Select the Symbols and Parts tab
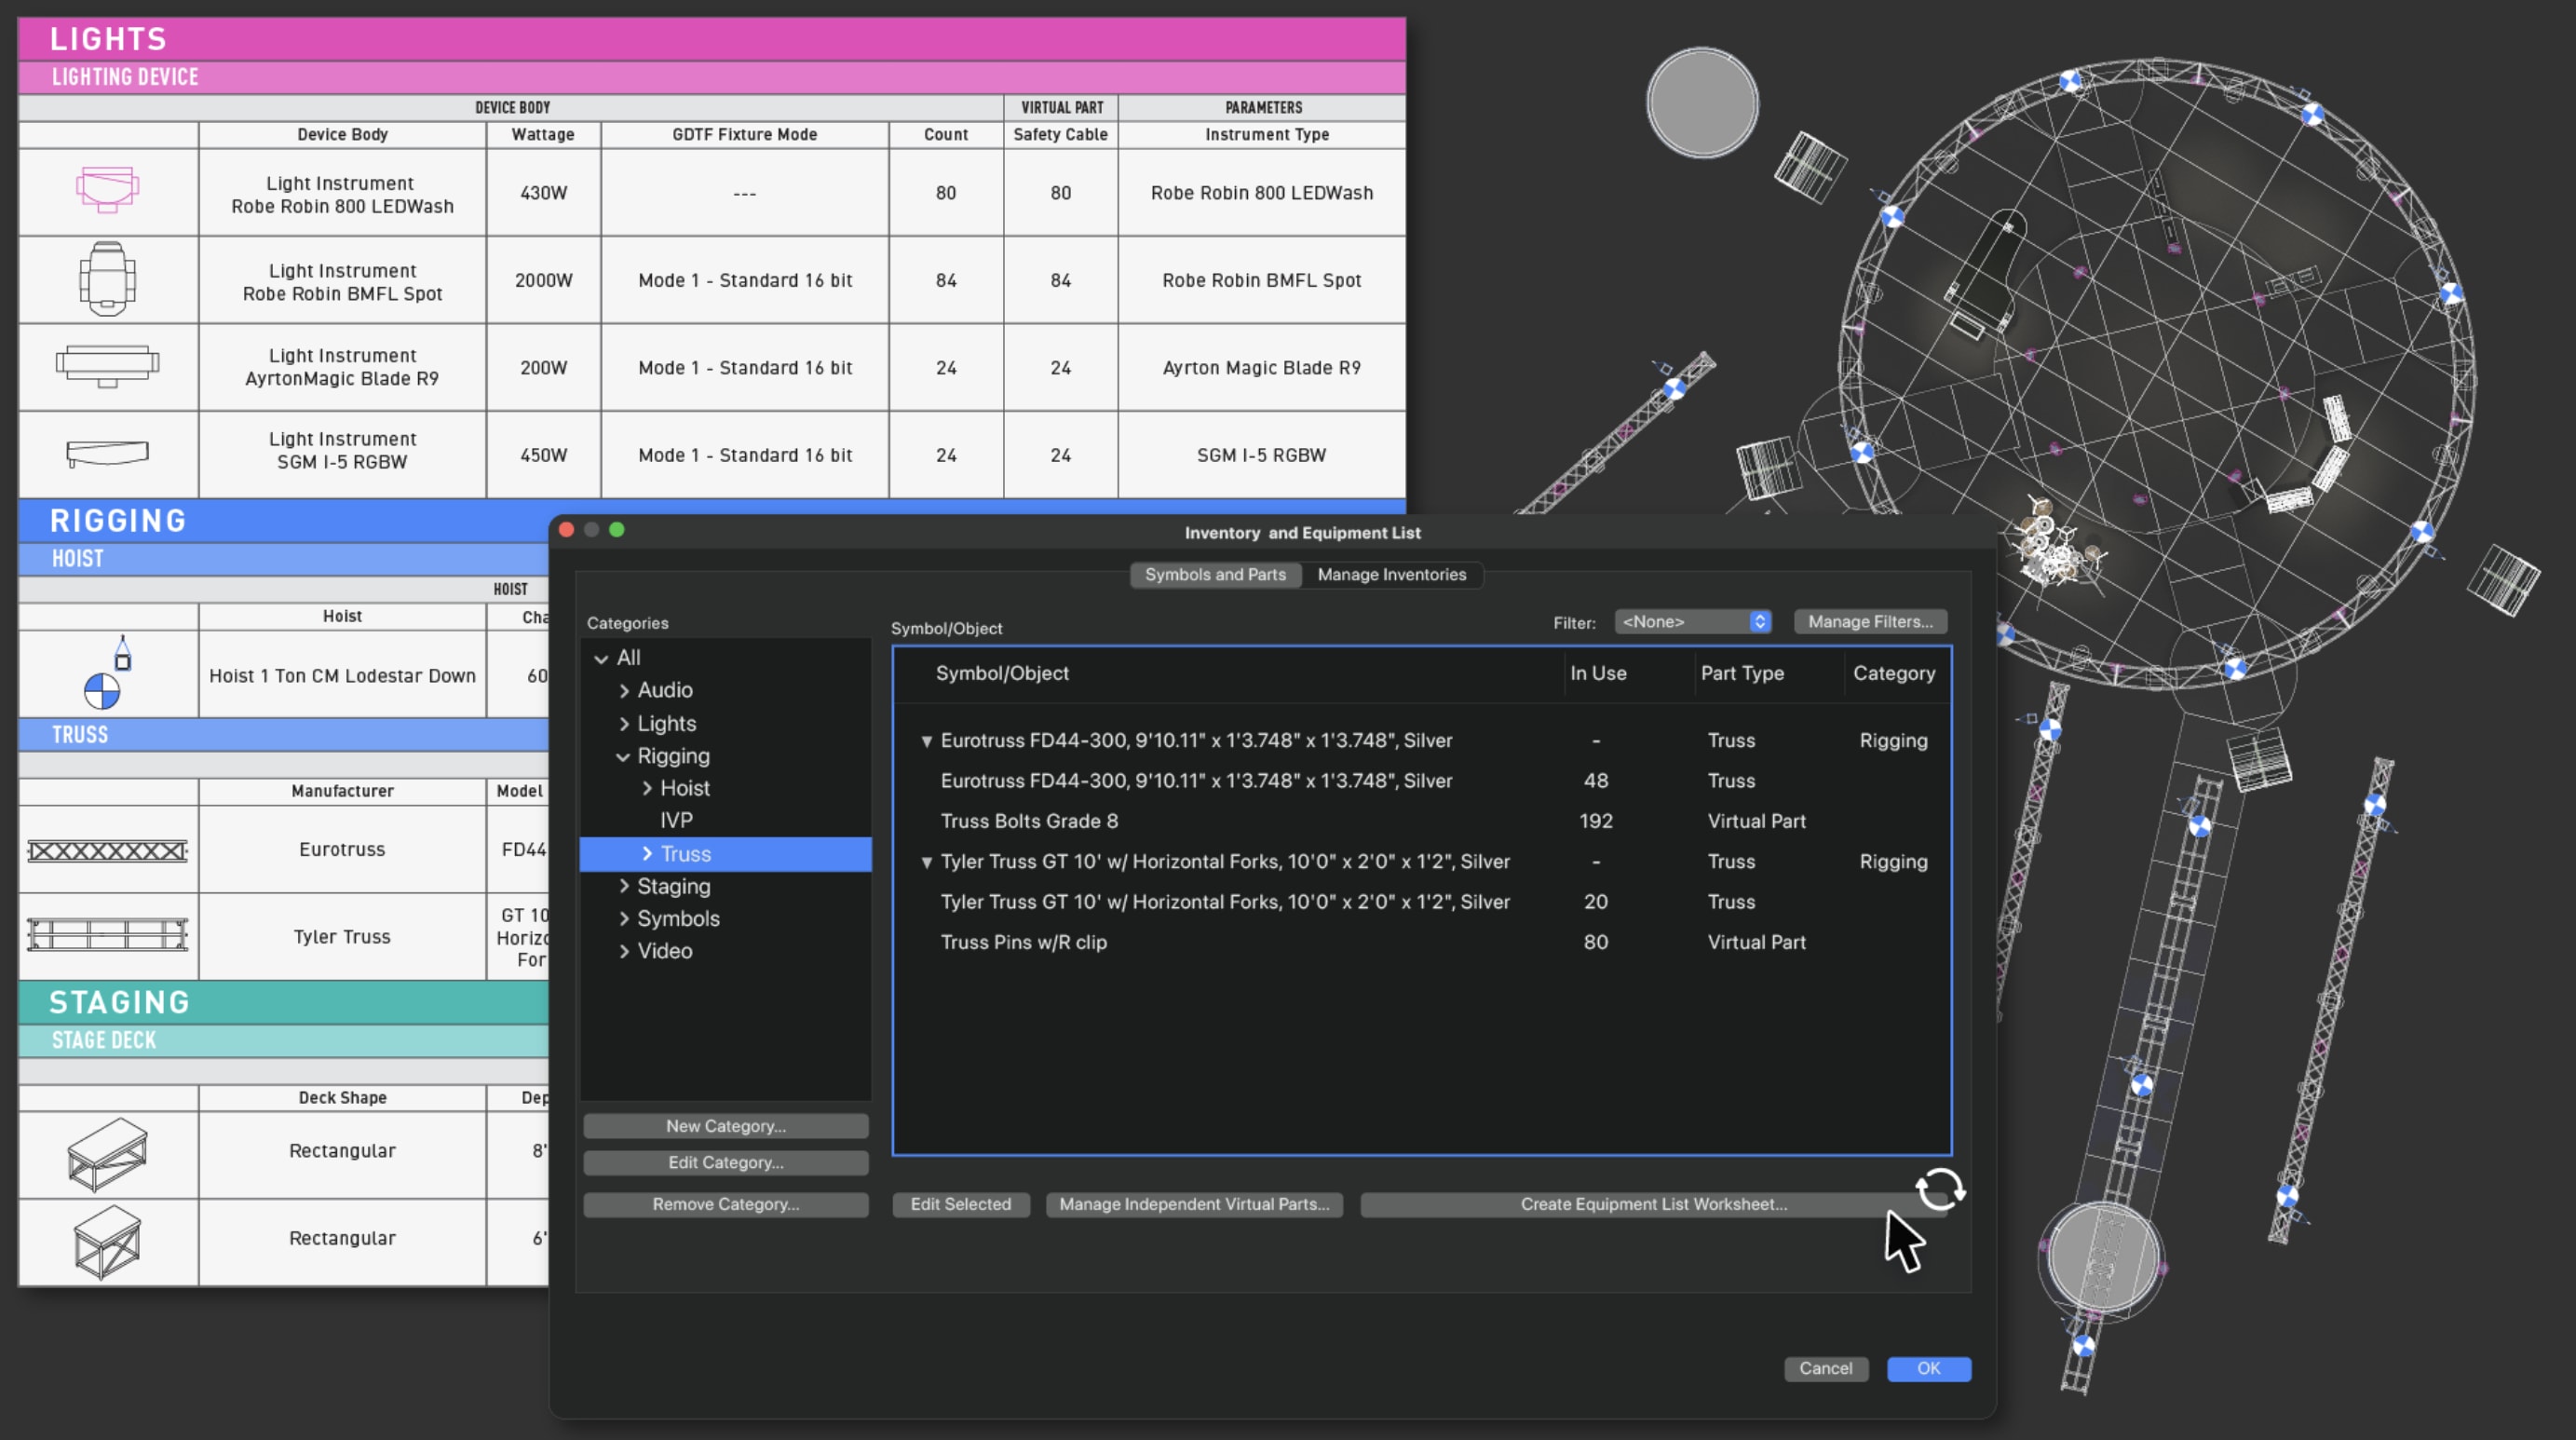Image resolution: width=2576 pixels, height=1440 pixels. [1214, 575]
